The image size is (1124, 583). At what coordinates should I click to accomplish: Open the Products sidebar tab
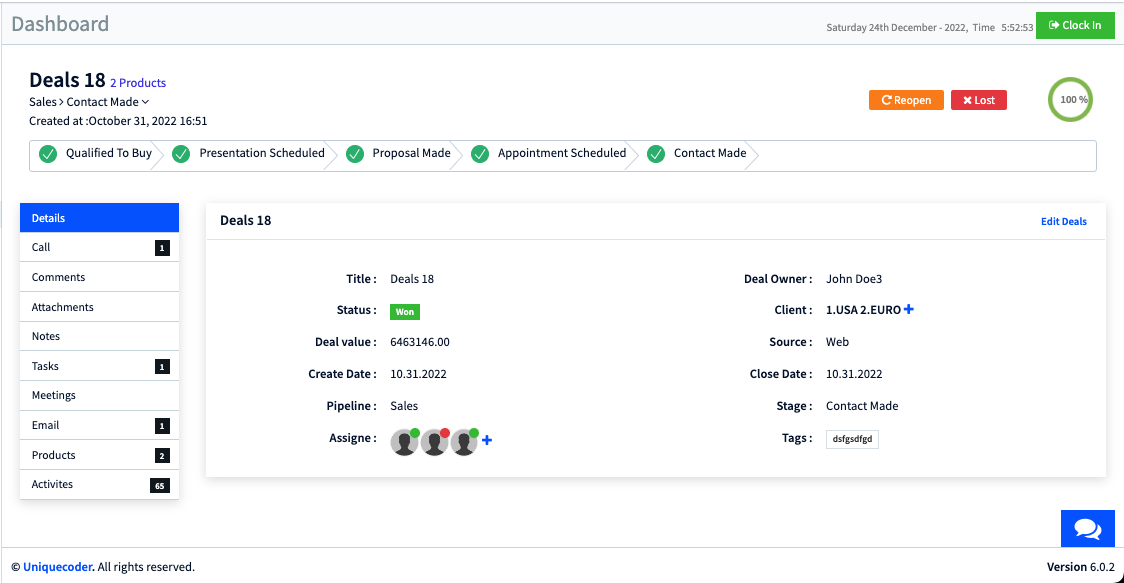pos(100,455)
